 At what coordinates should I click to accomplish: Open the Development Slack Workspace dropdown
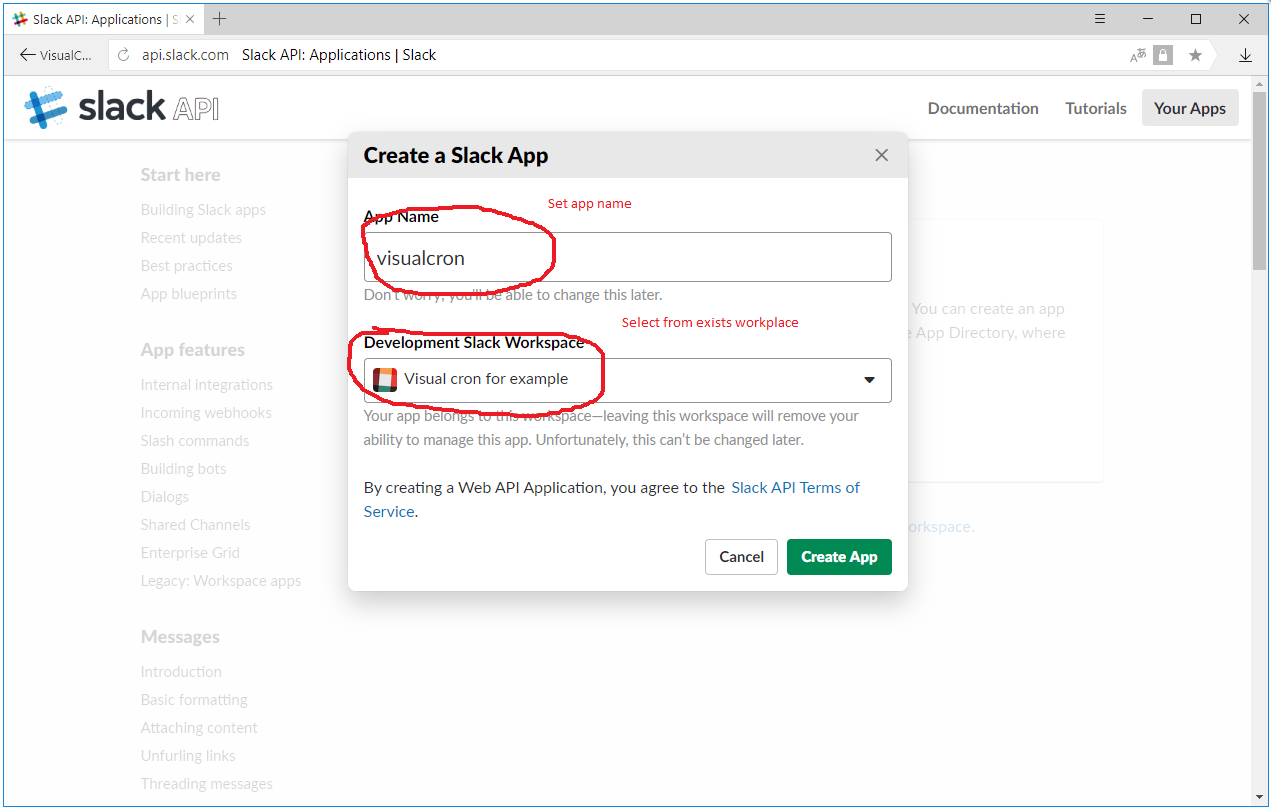click(x=869, y=380)
